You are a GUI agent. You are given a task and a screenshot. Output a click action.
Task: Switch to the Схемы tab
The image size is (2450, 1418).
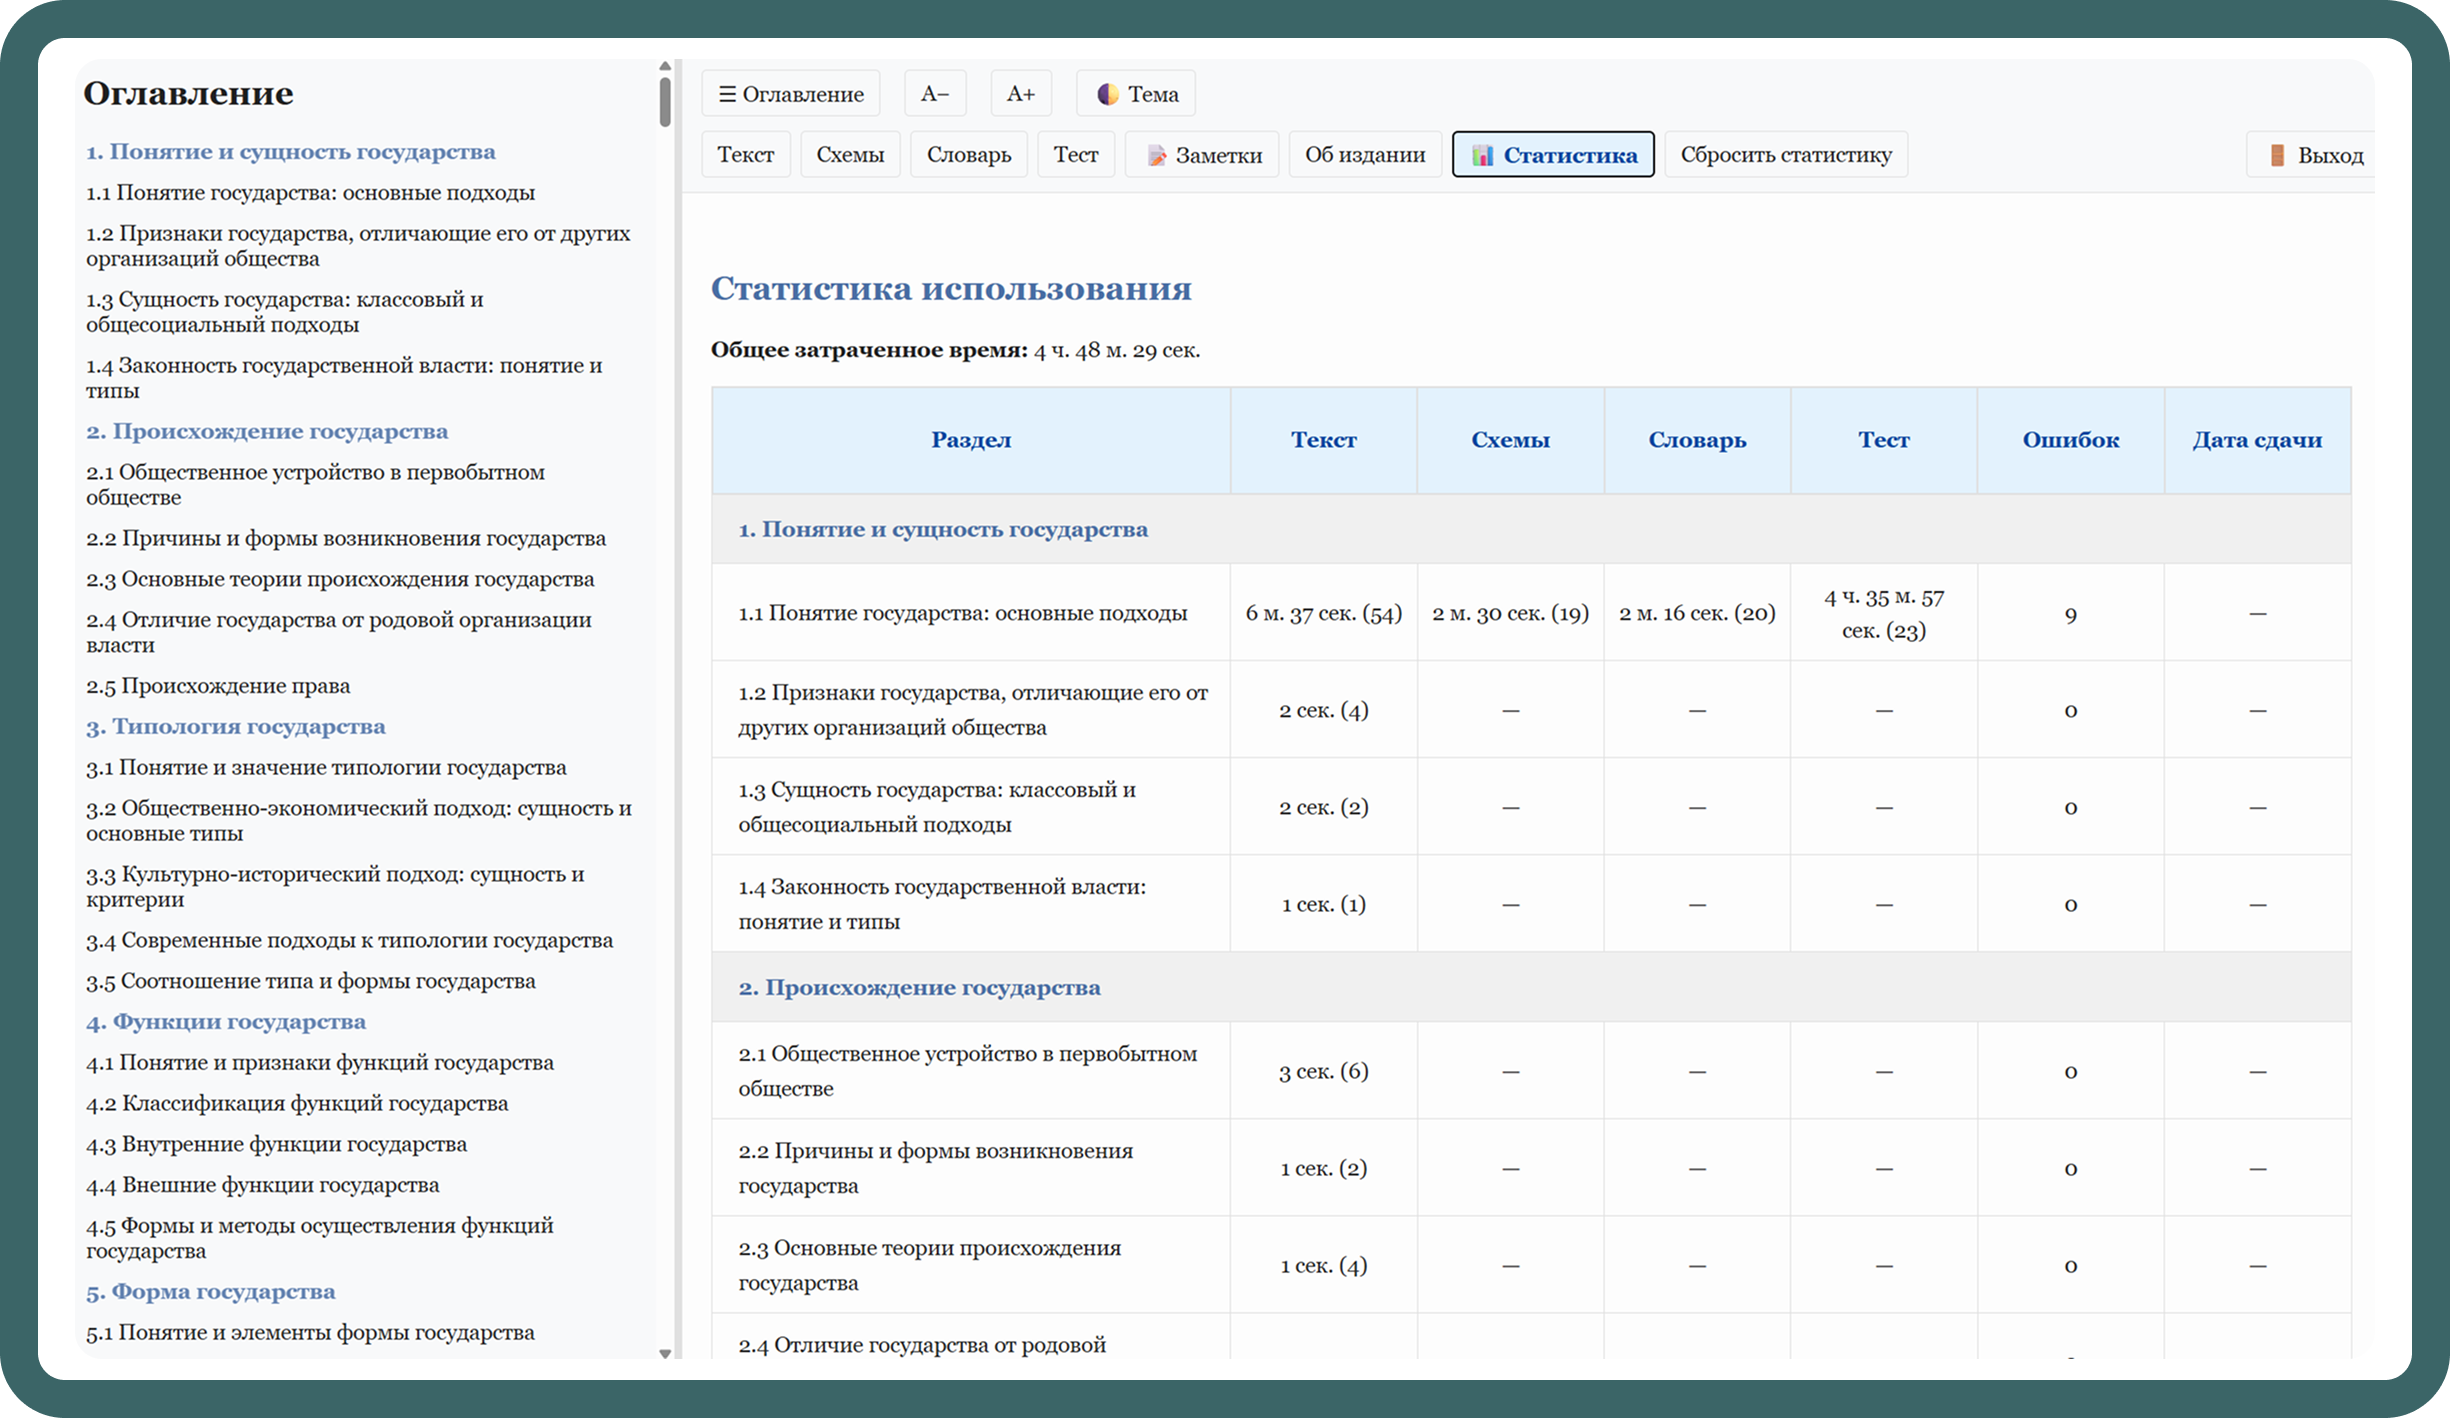[849, 155]
